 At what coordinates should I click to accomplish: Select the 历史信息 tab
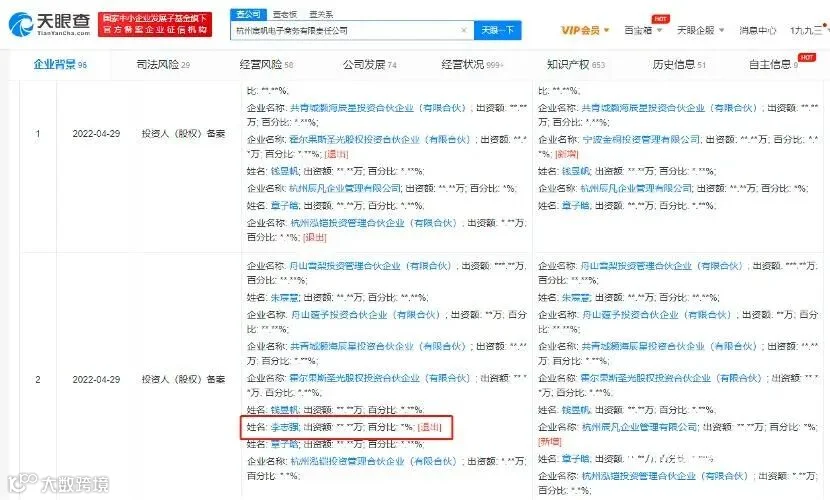pyautogui.click(x=679, y=65)
